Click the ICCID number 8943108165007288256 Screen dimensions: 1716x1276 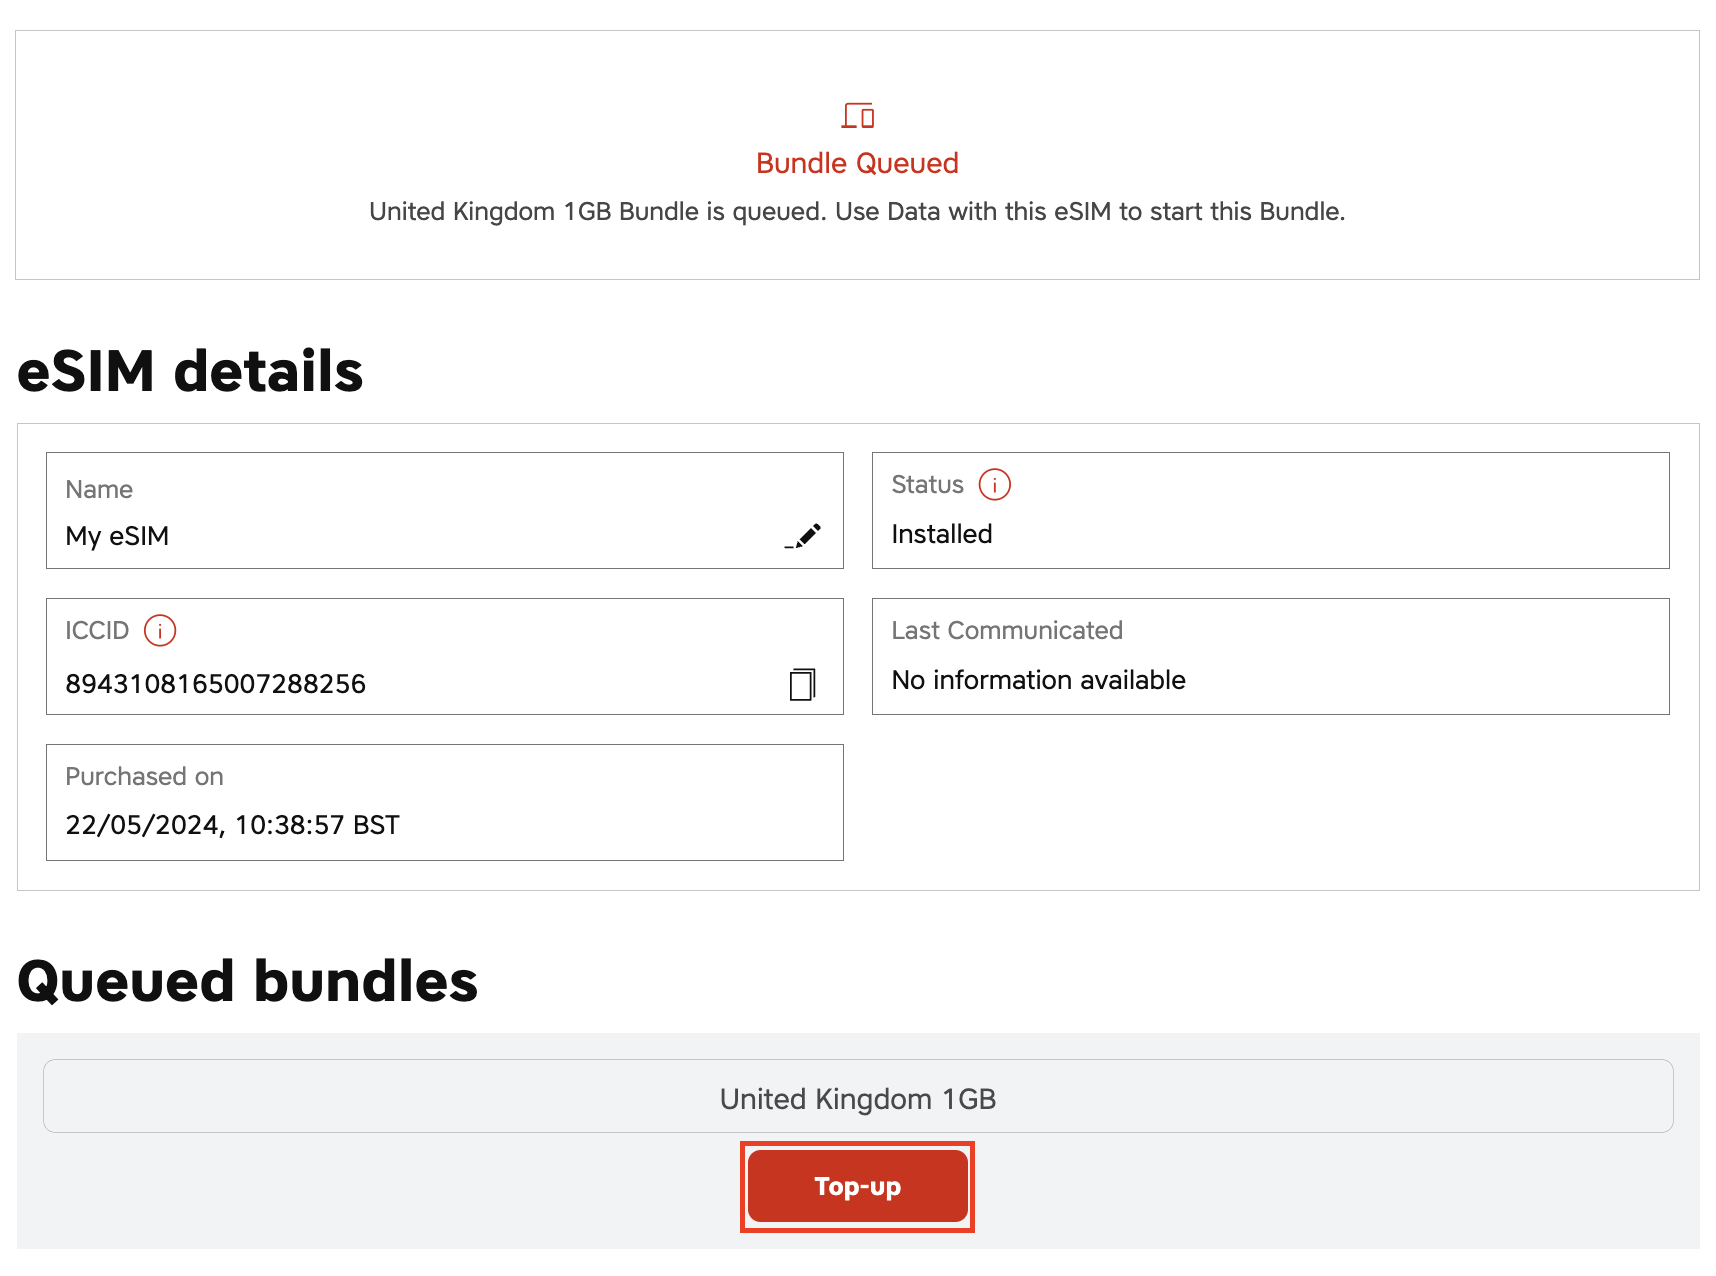[x=215, y=684]
